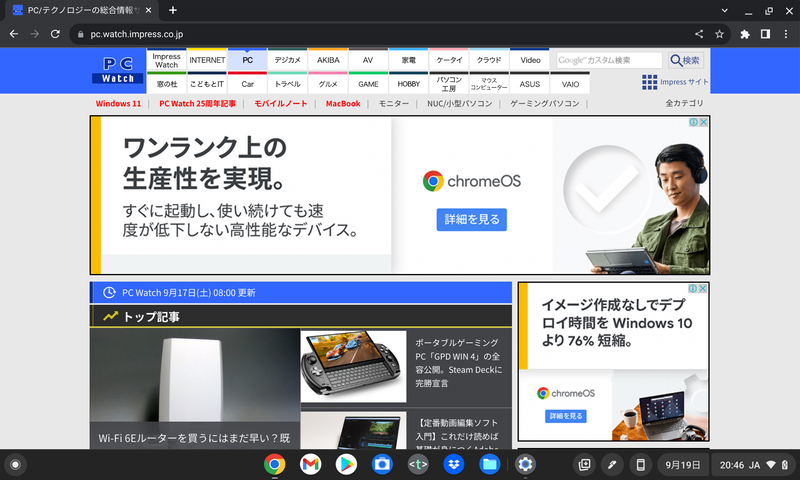Close the PC Watch browser tab

point(148,10)
